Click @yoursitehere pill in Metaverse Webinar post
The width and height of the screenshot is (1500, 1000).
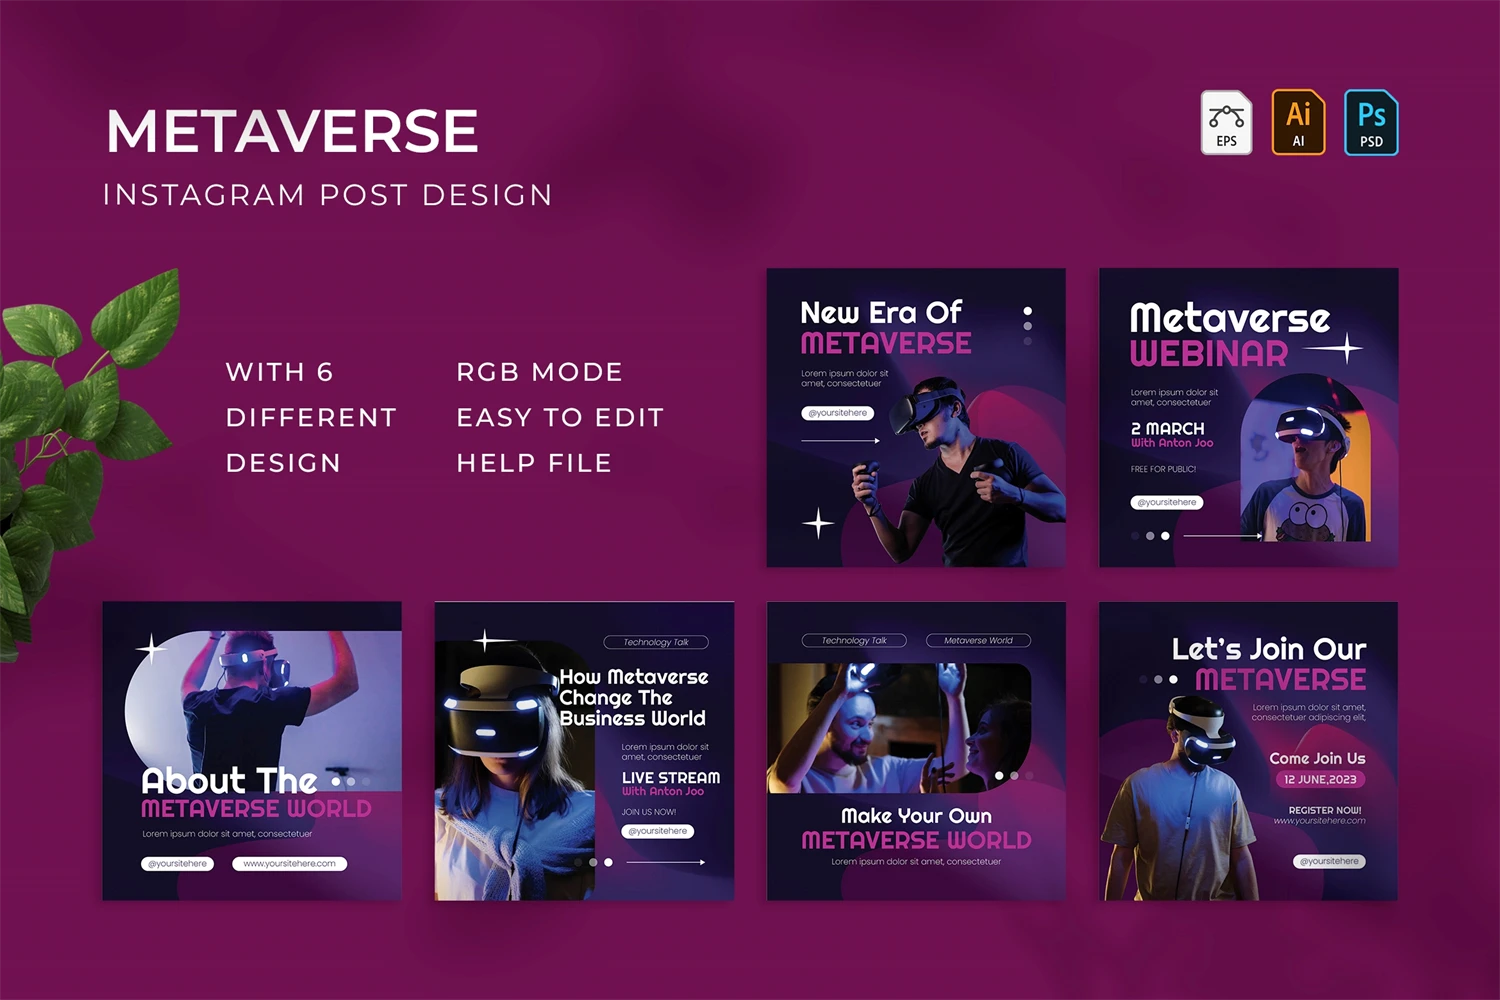pos(1167,502)
